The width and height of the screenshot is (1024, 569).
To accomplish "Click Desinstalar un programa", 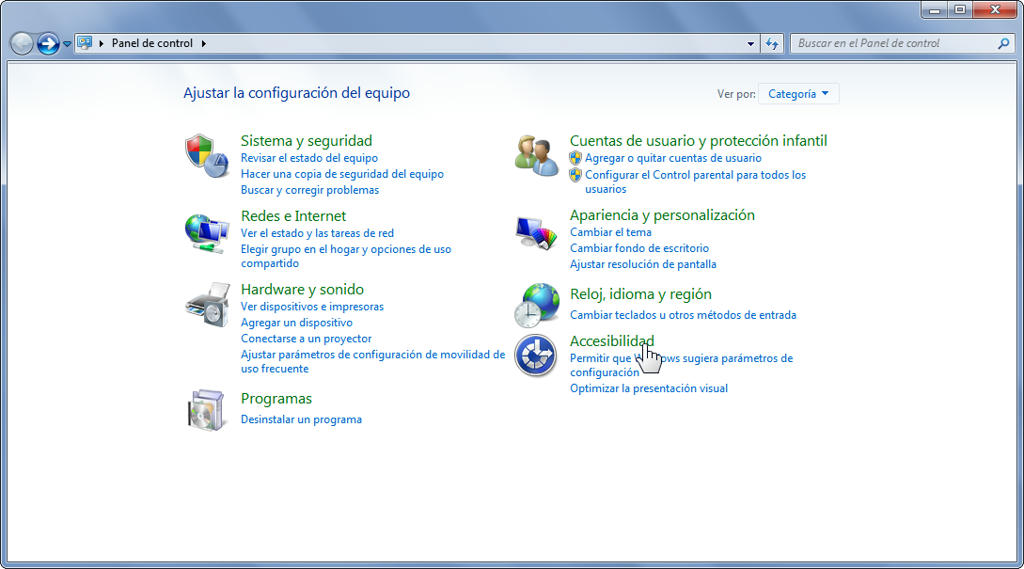I will click(x=301, y=419).
